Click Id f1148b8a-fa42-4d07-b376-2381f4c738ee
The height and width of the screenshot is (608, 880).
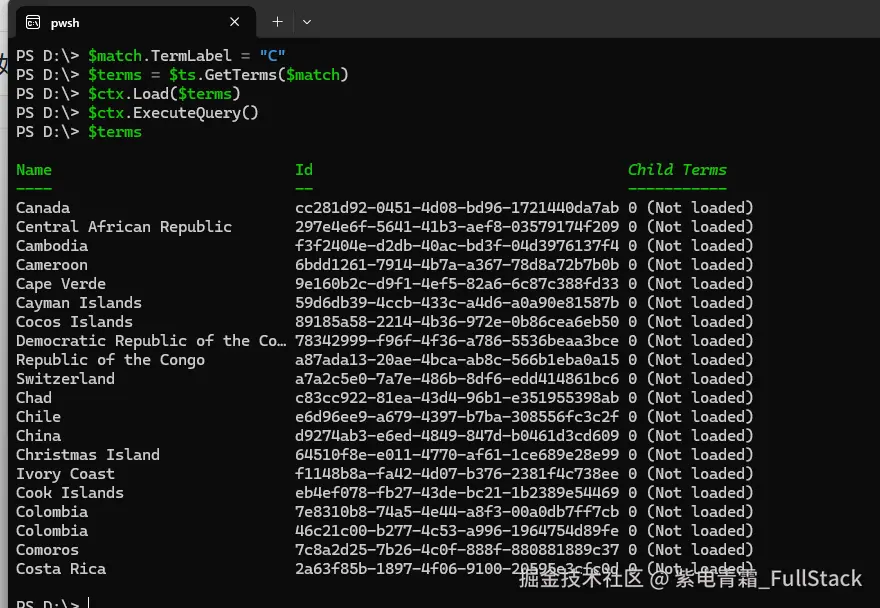click(x=457, y=474)
